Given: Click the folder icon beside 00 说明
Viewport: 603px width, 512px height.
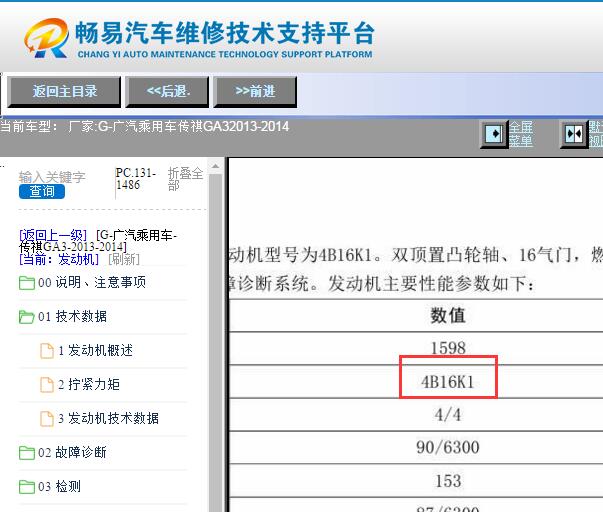Looking at the screenshot, I should [x=27, y=283].
